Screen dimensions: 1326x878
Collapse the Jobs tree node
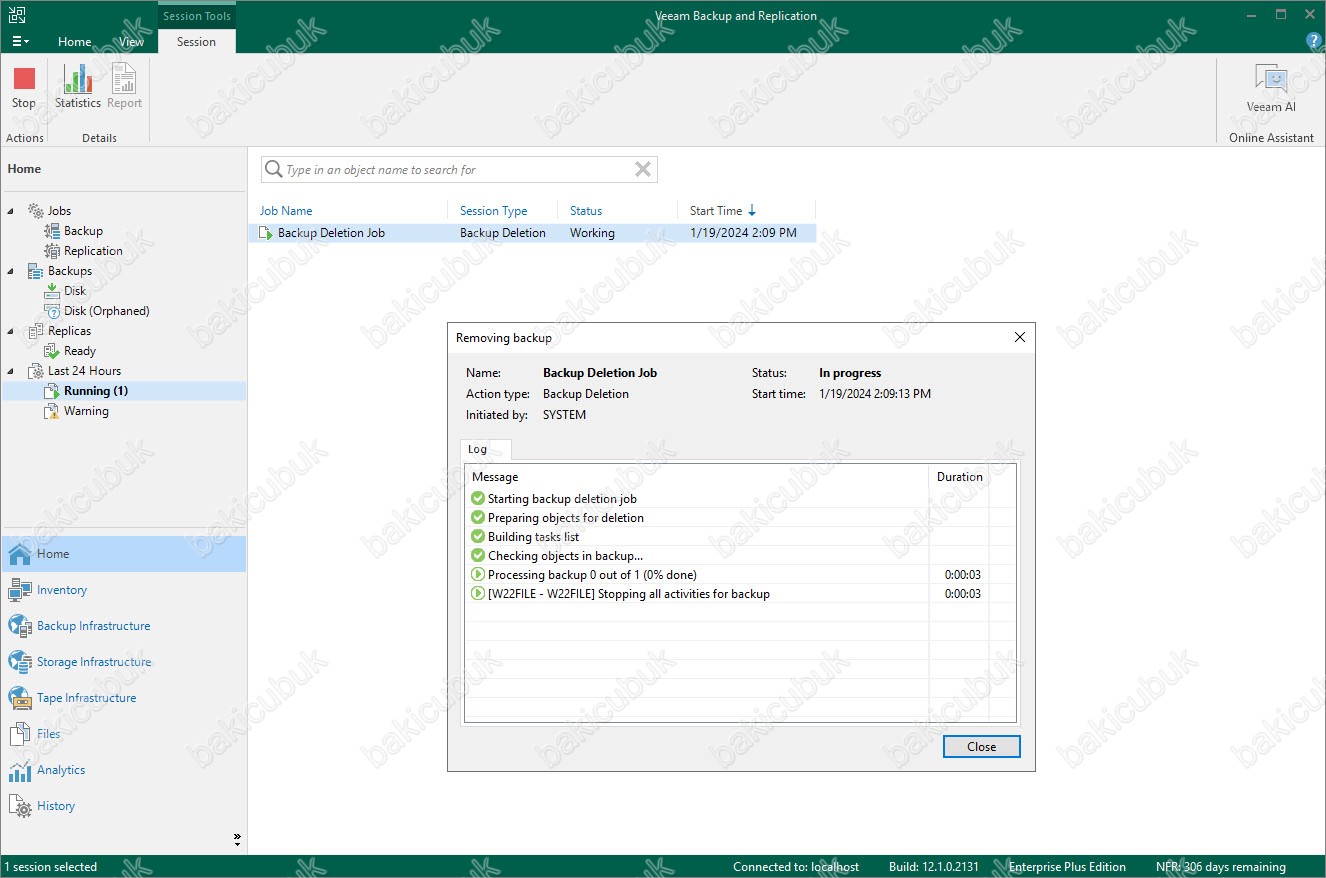pyautogui.click(x=11, y=211)
